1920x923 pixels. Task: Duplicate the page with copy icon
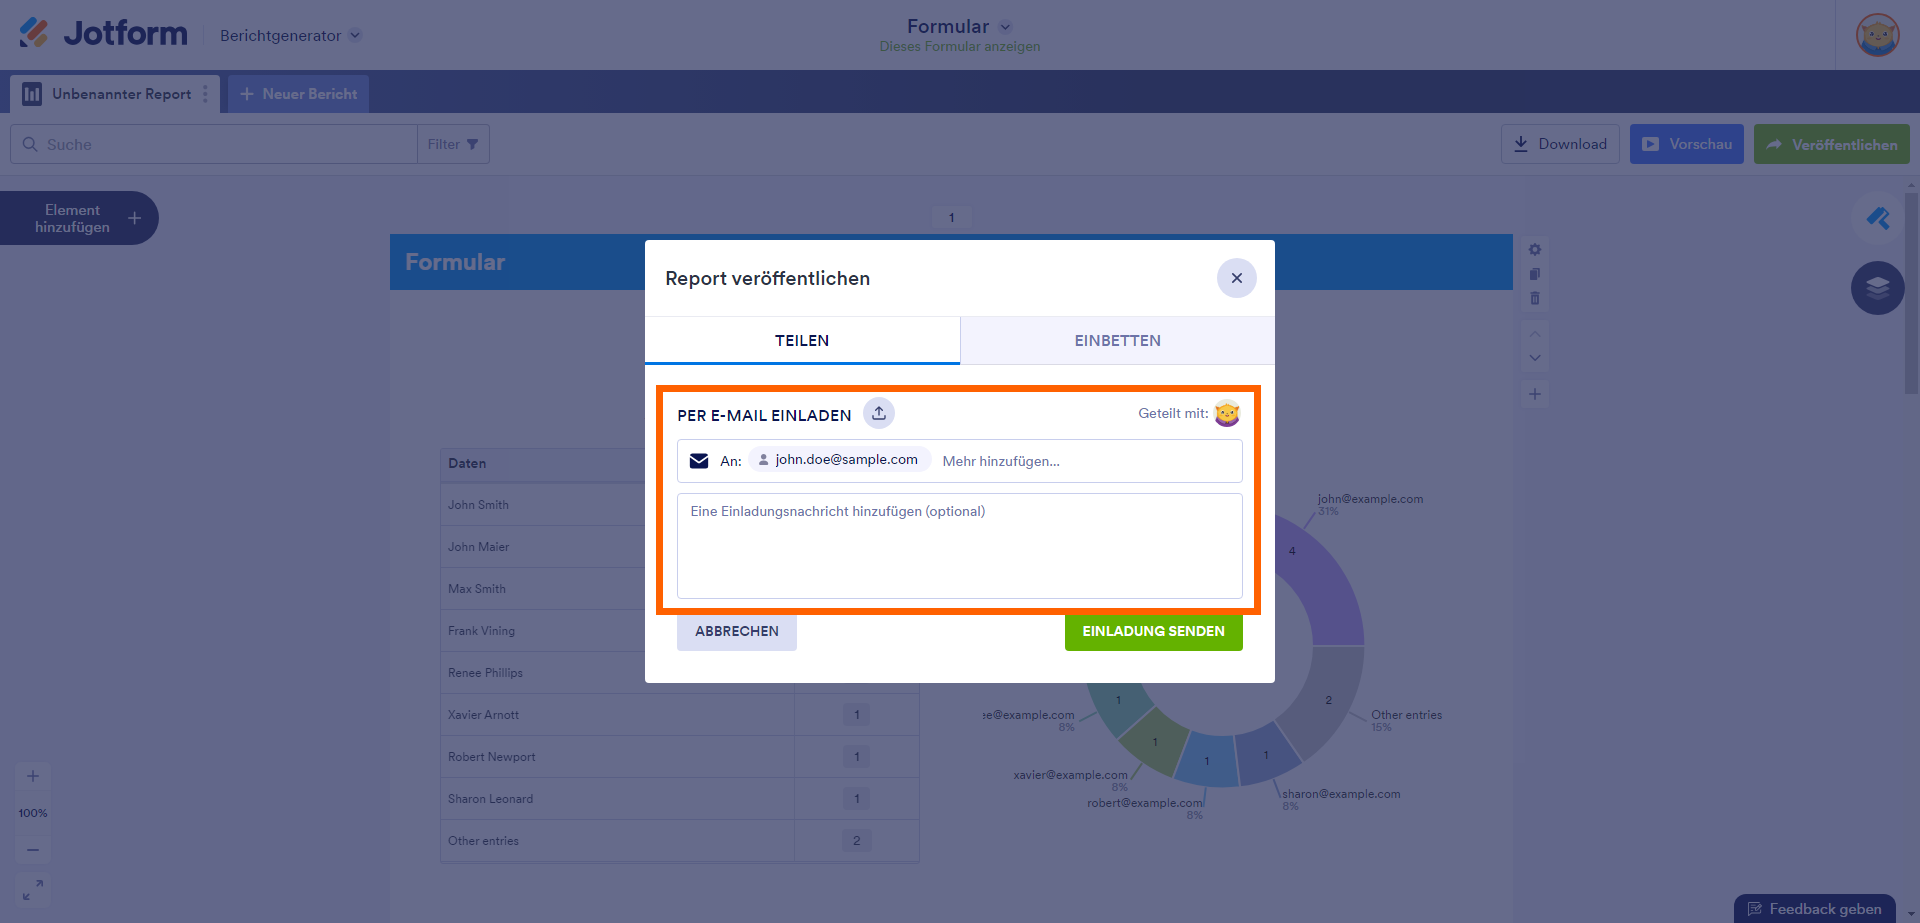click(x=1535, y=274)
